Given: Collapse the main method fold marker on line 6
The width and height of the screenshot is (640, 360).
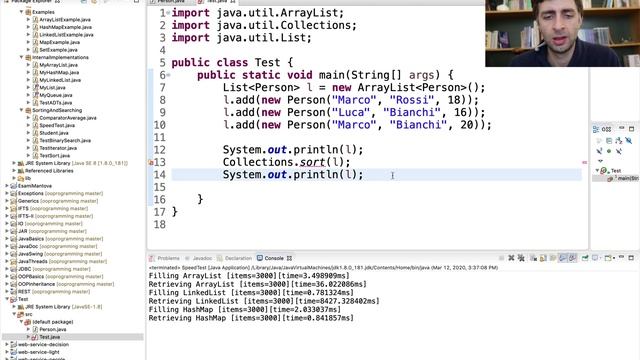Looking at the screenshot, I should point(168,75).
